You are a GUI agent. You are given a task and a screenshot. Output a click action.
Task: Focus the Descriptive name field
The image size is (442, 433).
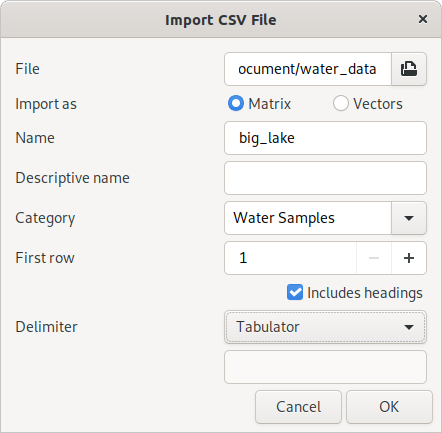[x=325, y=178]
